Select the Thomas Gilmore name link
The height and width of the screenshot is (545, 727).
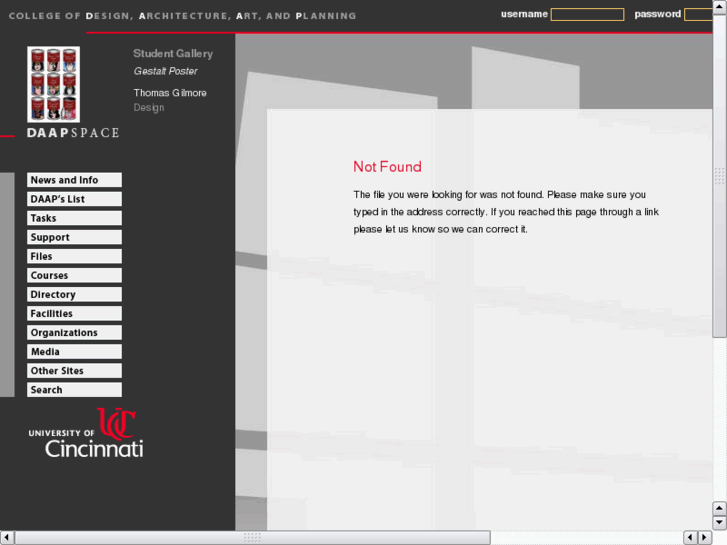[170, 93]
